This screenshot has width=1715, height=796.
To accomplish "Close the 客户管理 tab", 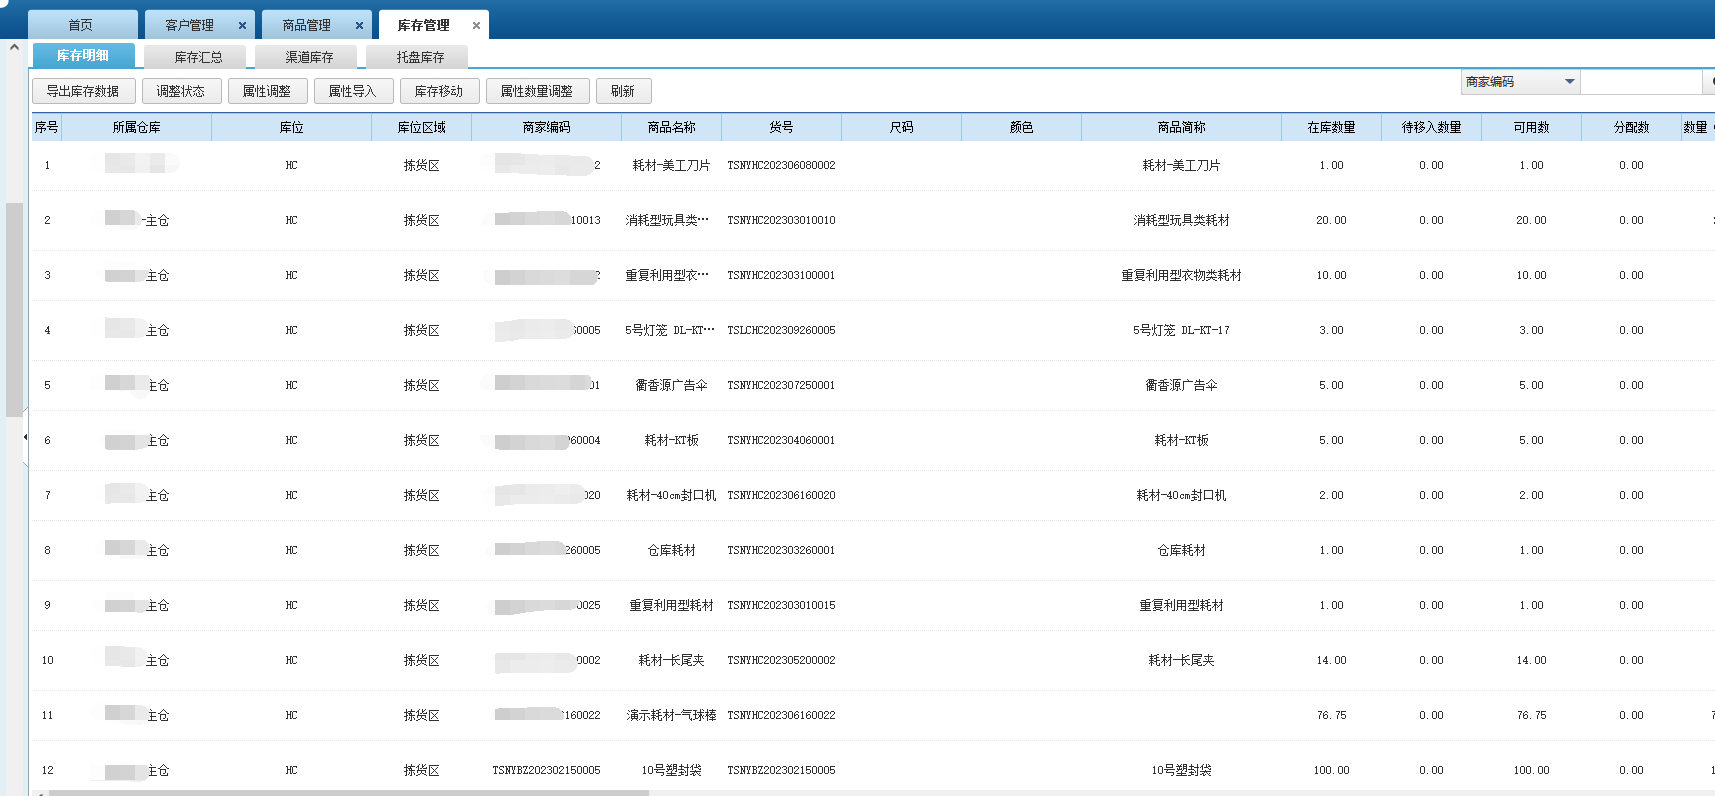I will coord(242,26).
